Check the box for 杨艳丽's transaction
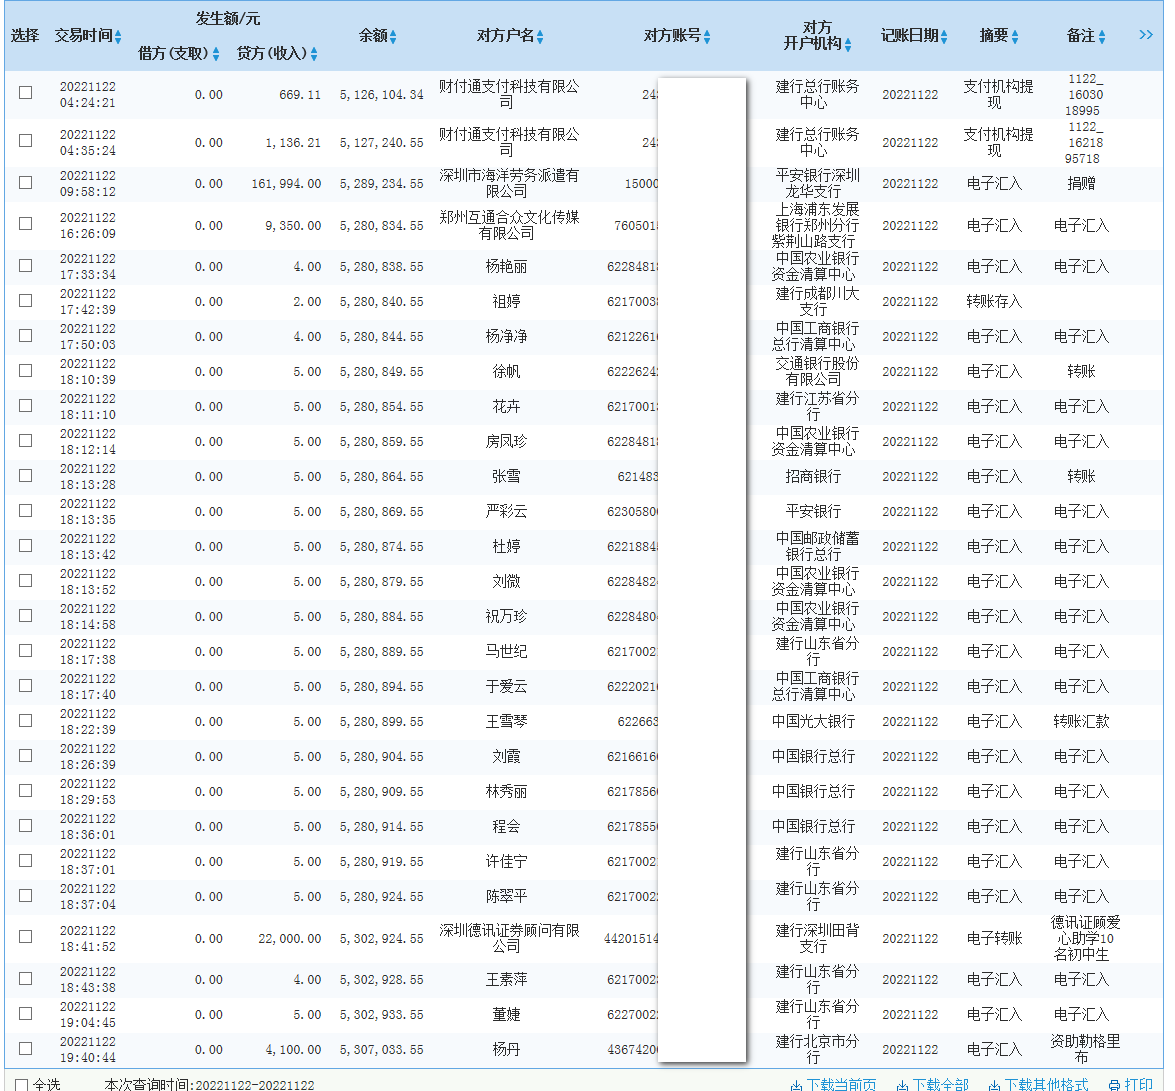This screenshot has height=1091, width=1175. tap(25, 266)
